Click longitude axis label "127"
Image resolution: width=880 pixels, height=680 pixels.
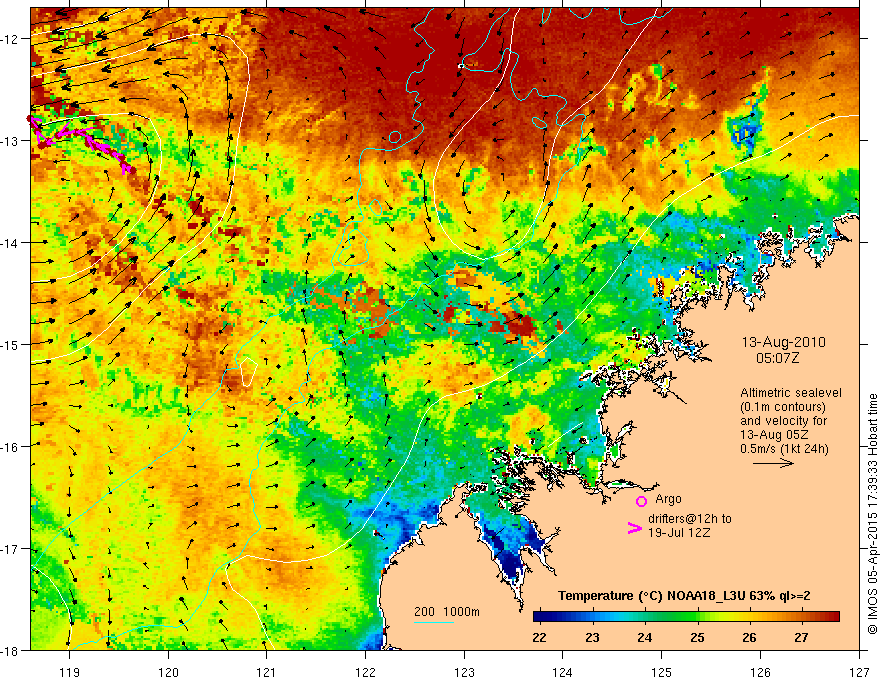tap(859, 672)
